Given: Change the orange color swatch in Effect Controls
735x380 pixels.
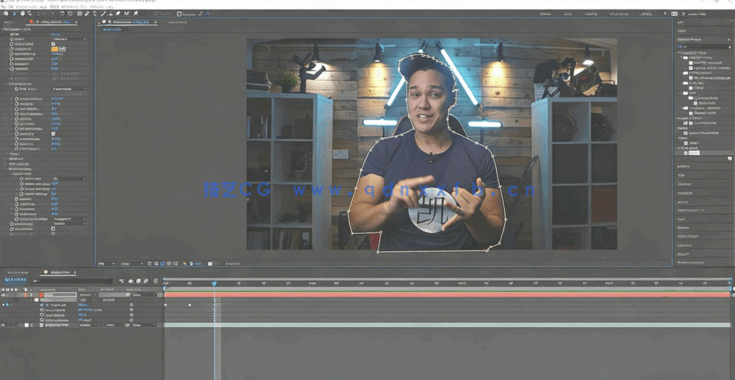Looking at the screenshot, I should (x=54, y=49).
